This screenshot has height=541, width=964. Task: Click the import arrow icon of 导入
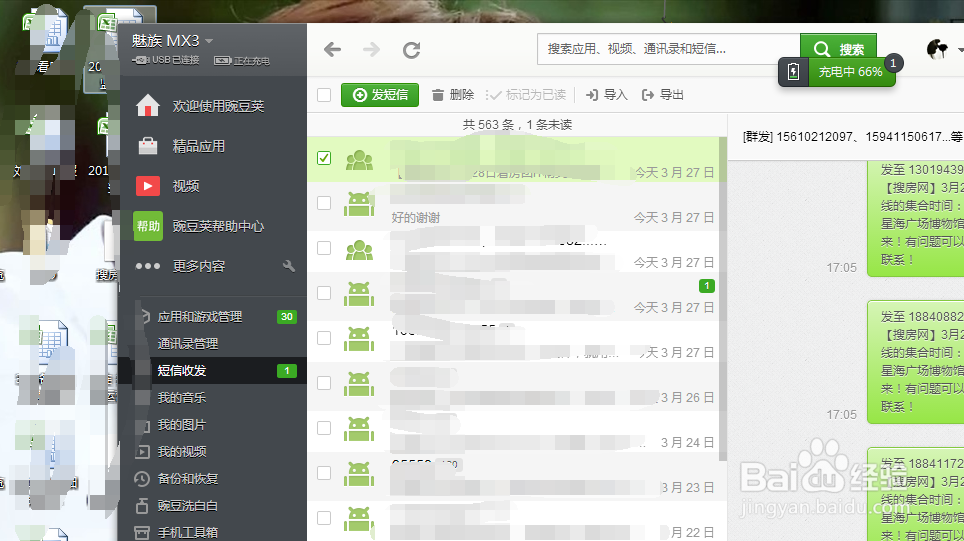pos(591,95)
